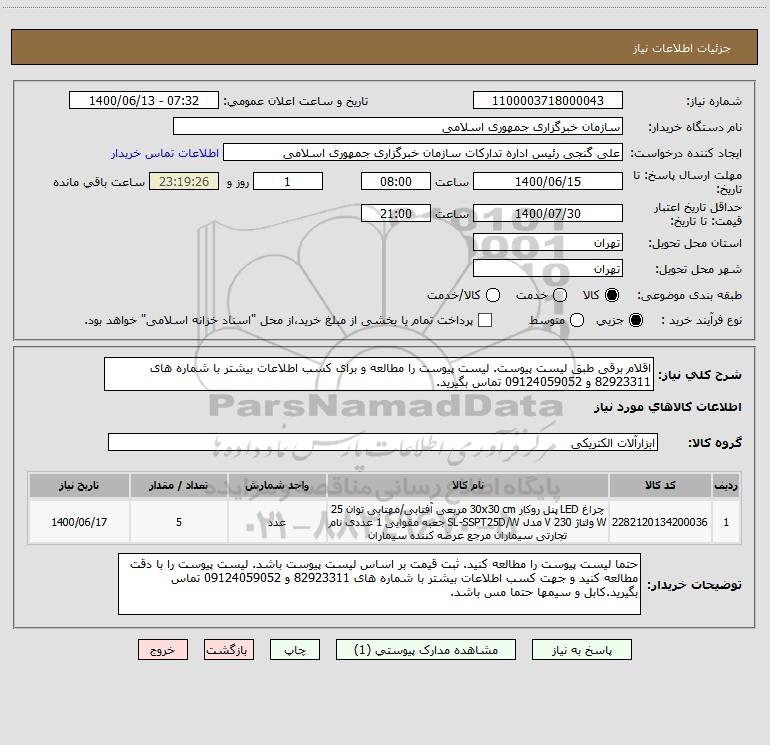The height and width of the screenshot is (745, 770).
Task: Select the کالا radio button
Action: pyautogui.click(x=612, y=295)
